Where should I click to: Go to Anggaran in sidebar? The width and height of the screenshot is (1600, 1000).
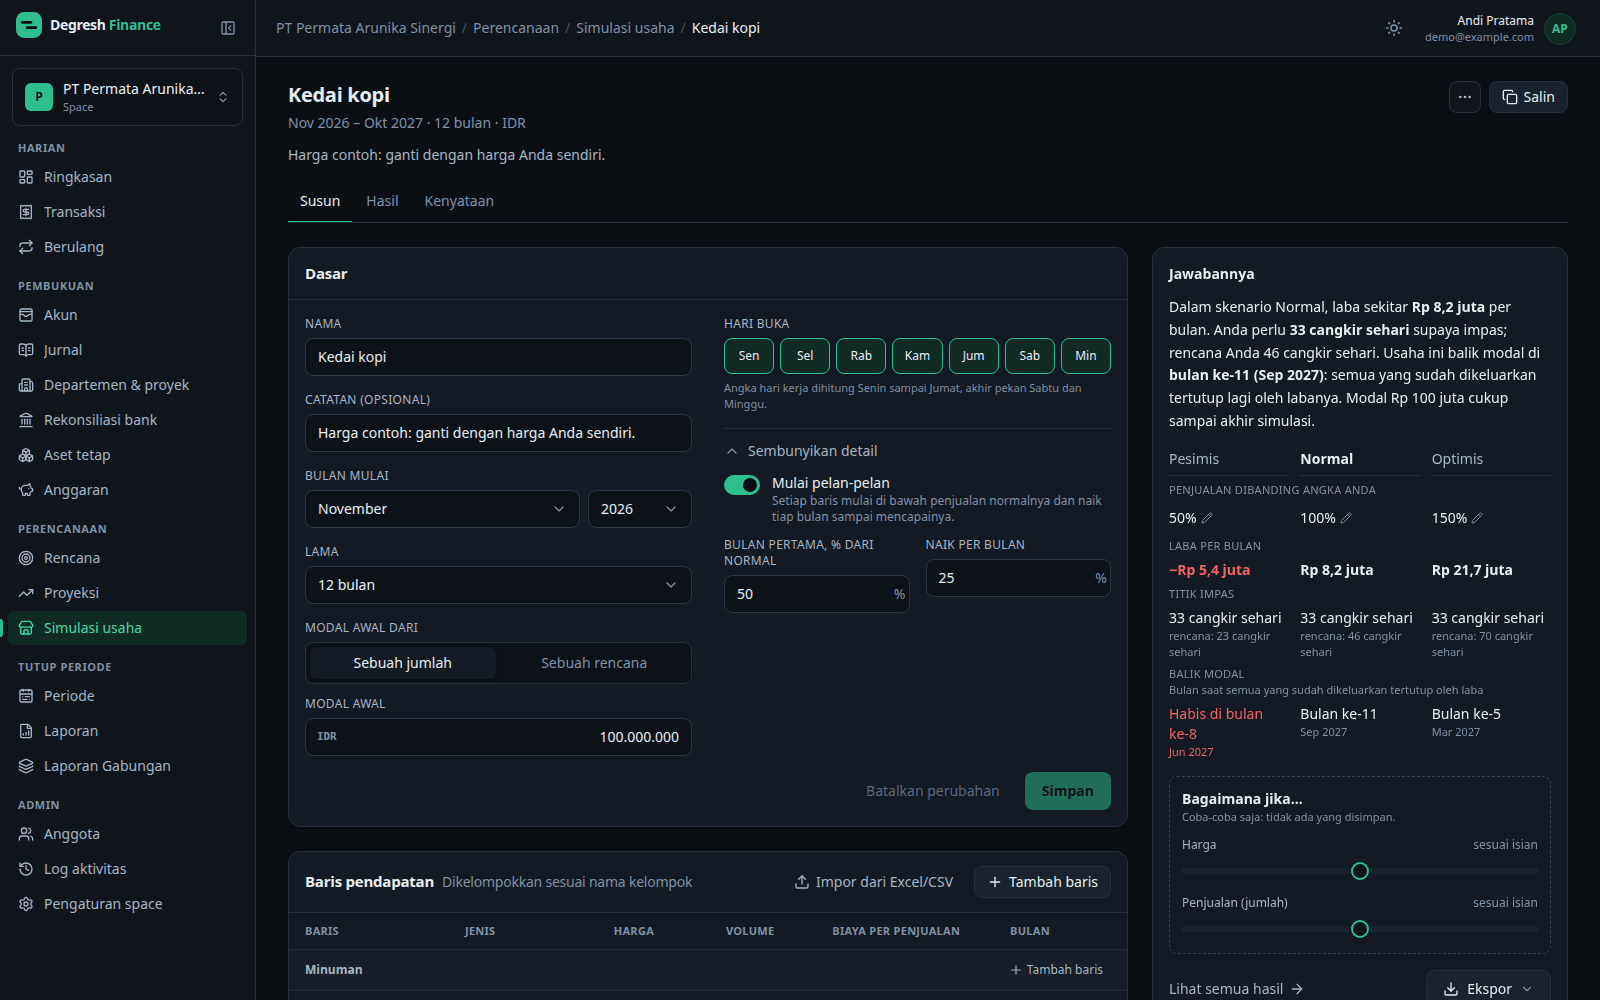(x=127, y=490)
